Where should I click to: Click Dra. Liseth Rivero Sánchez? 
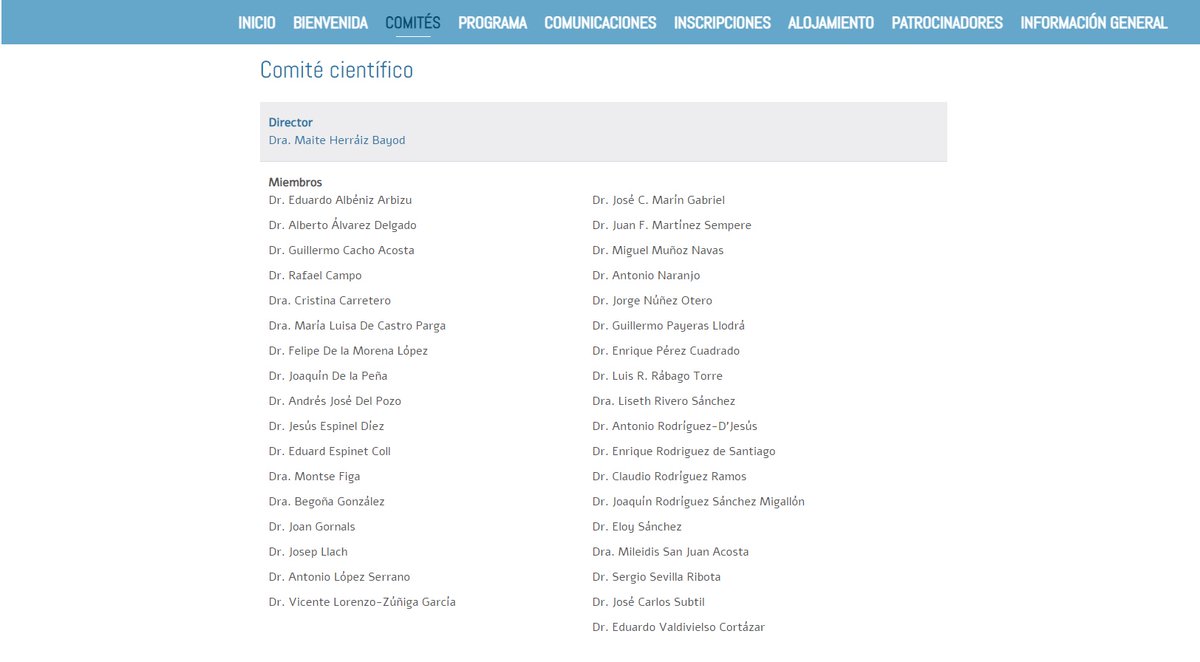pos(663,401)
